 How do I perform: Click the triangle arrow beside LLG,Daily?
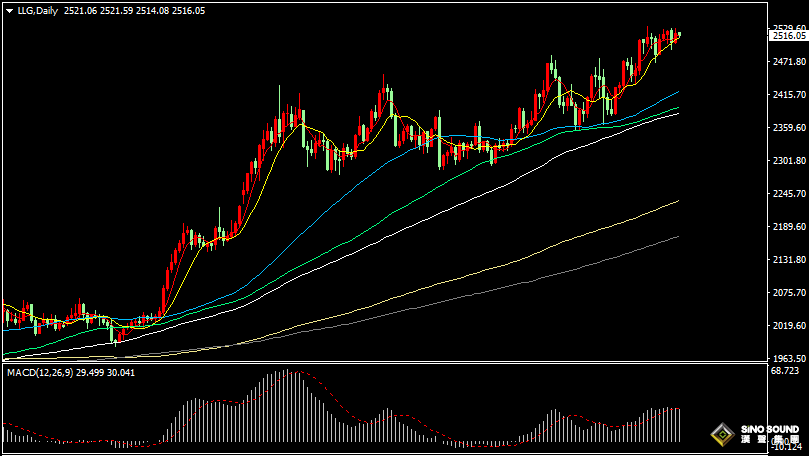[x=9, y=9]
